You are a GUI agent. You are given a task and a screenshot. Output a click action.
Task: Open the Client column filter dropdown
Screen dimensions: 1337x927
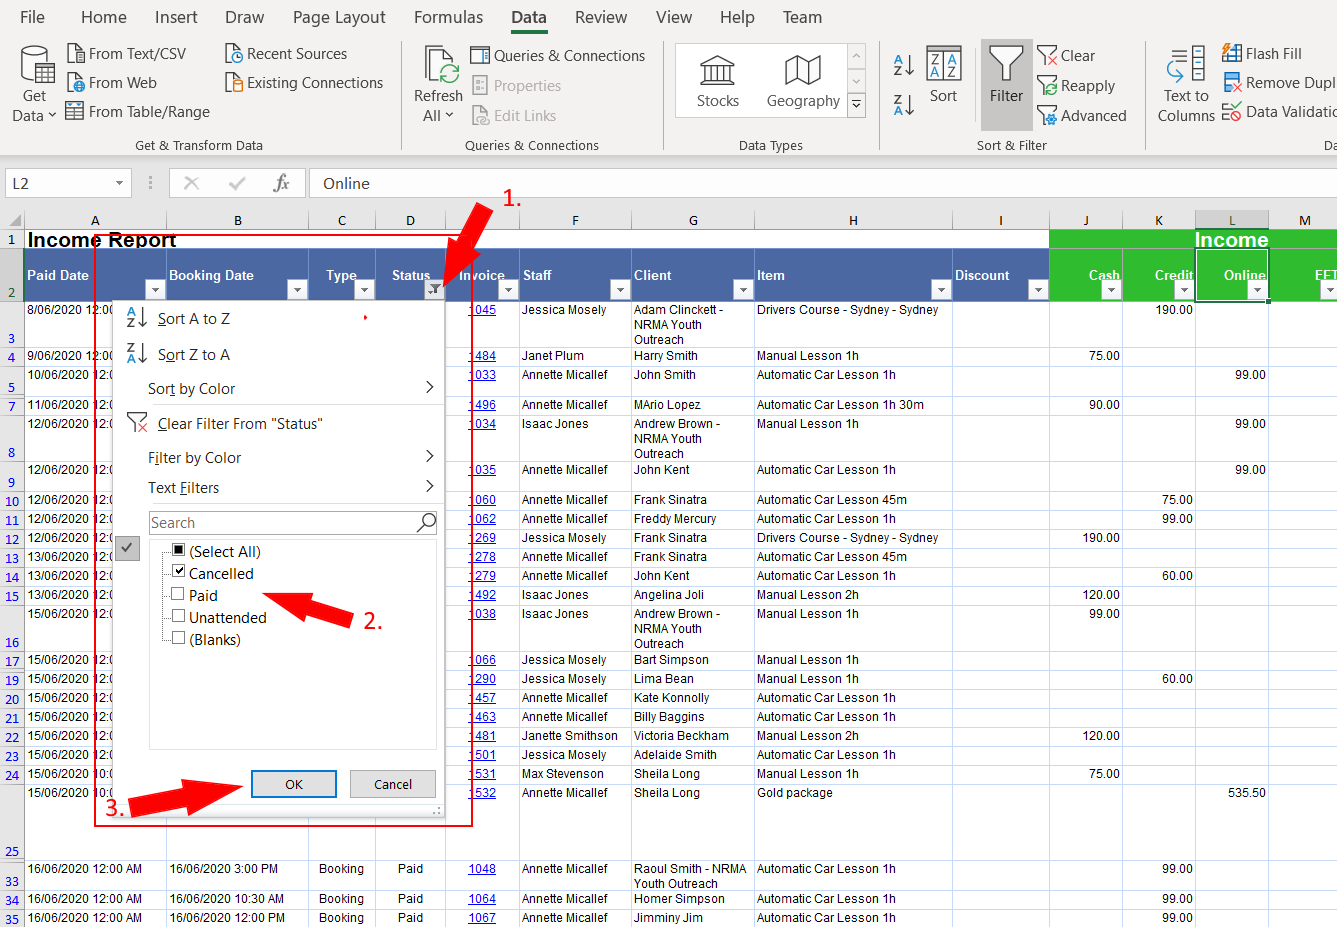[743, 290]
